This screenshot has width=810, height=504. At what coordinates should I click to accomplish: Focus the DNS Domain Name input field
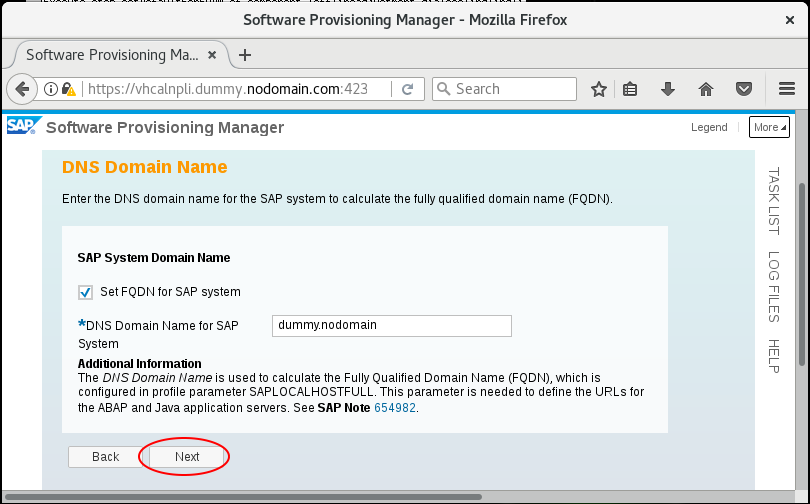[x=392, y=326]
